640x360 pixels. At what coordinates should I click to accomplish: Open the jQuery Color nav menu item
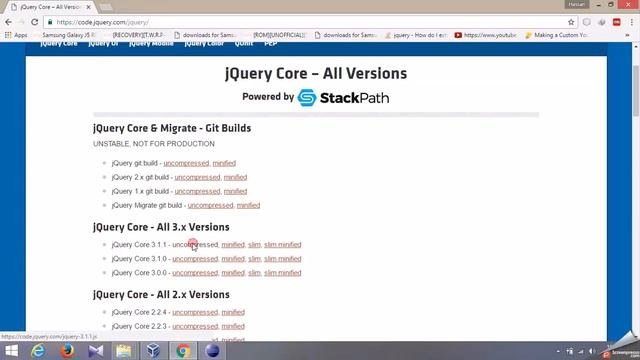pyautogui.click(x=204, y=43)
